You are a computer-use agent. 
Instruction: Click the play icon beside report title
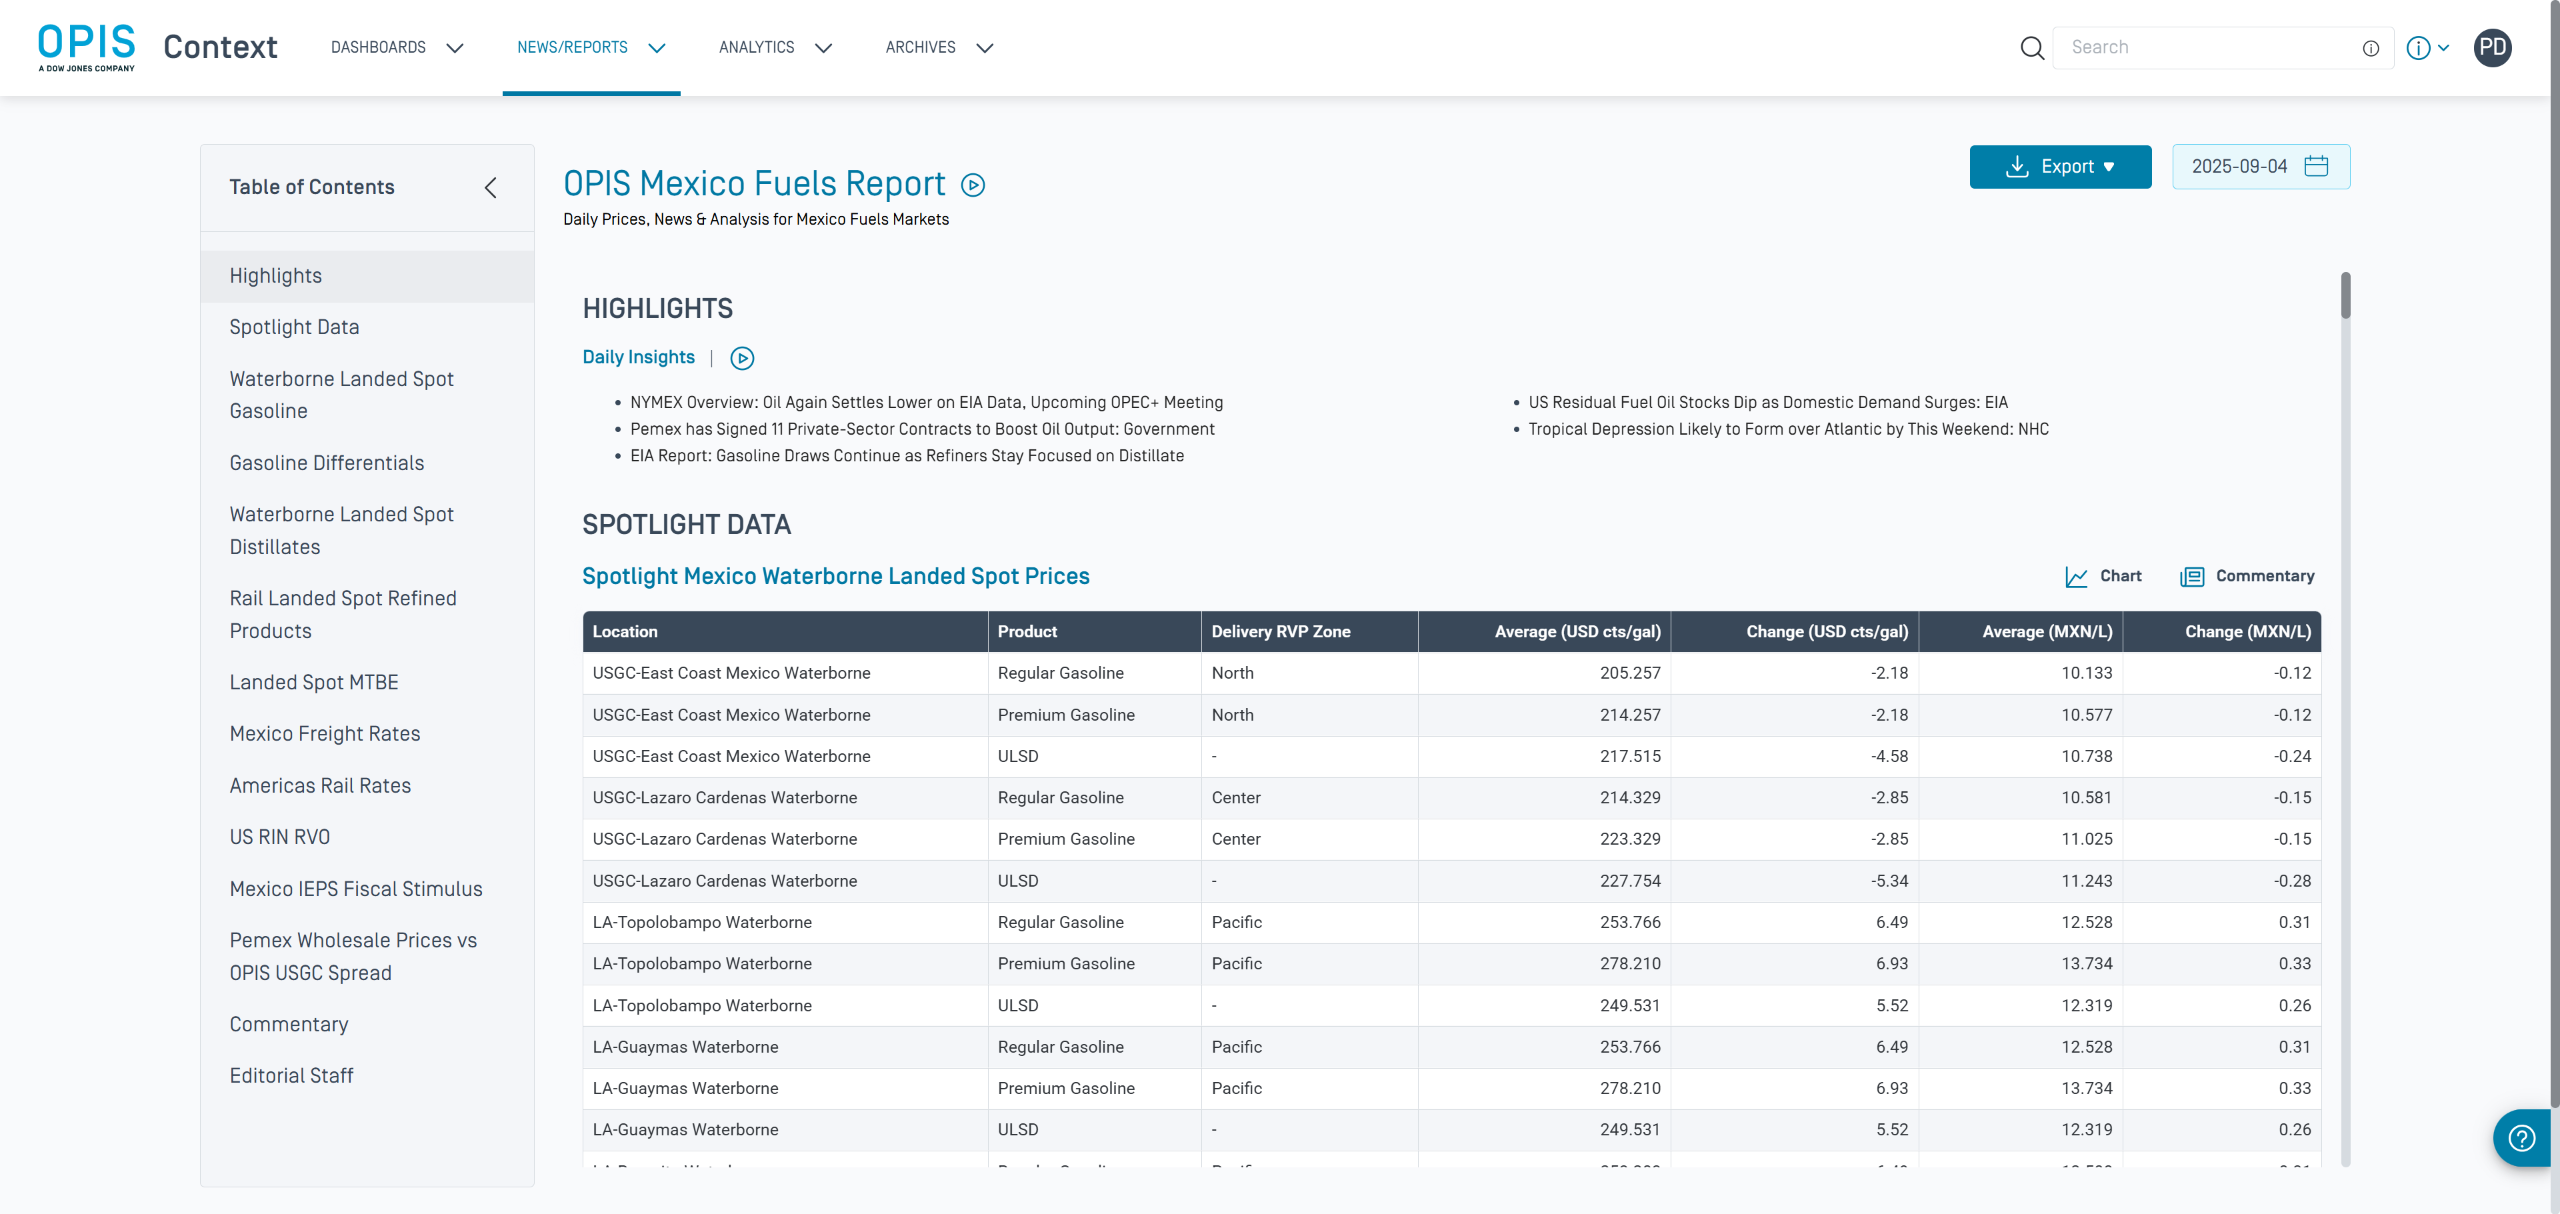point(972,185)
